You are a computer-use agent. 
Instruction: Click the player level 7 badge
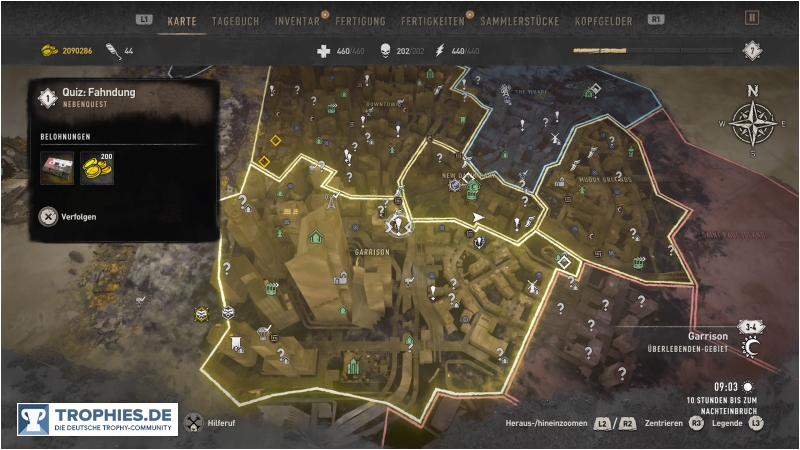pos(752,51)
